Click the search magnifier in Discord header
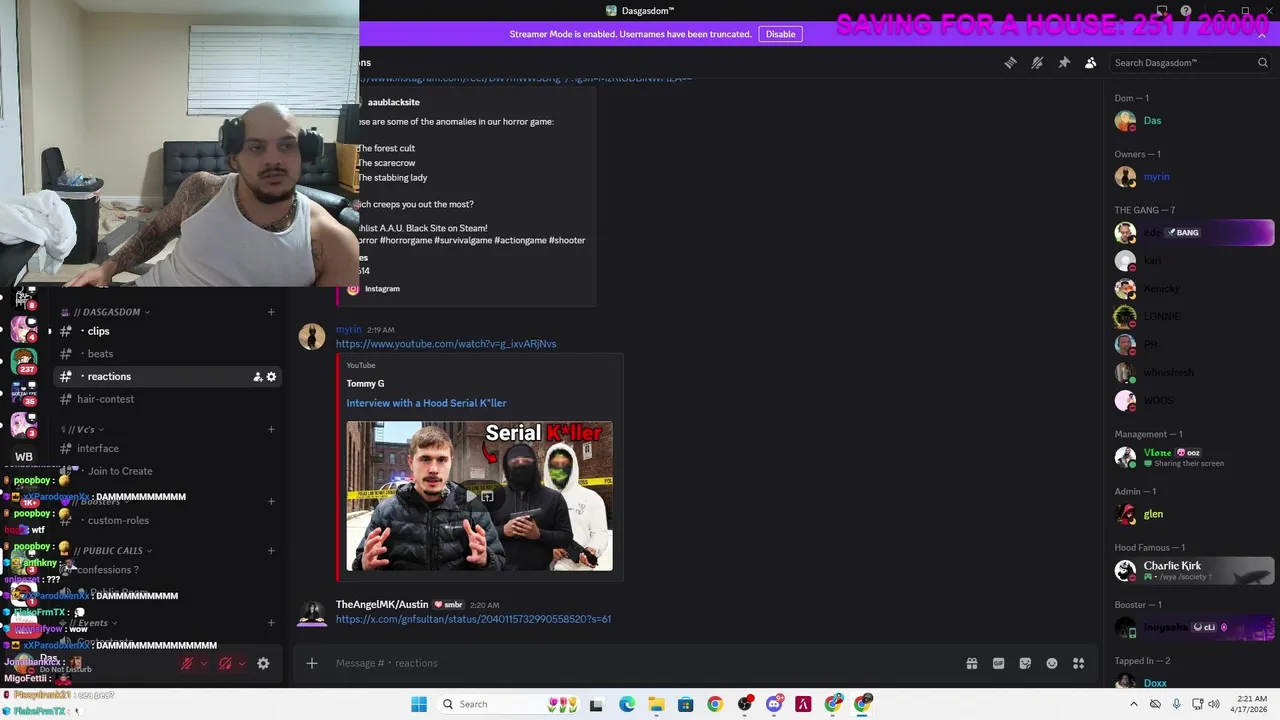The width and height of the screenshot is (1280, 720). (1262, 63)
